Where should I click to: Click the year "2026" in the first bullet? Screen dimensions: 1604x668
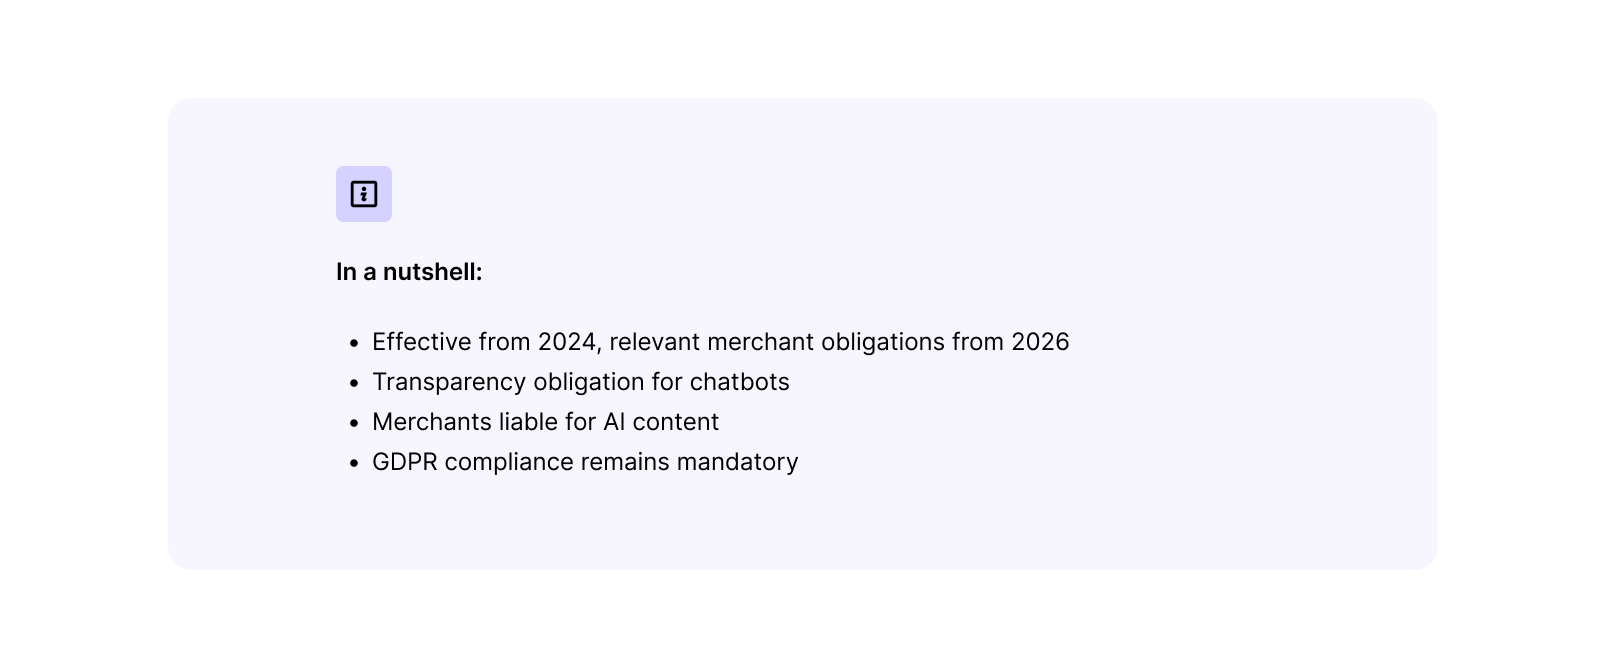[1040, 342]
